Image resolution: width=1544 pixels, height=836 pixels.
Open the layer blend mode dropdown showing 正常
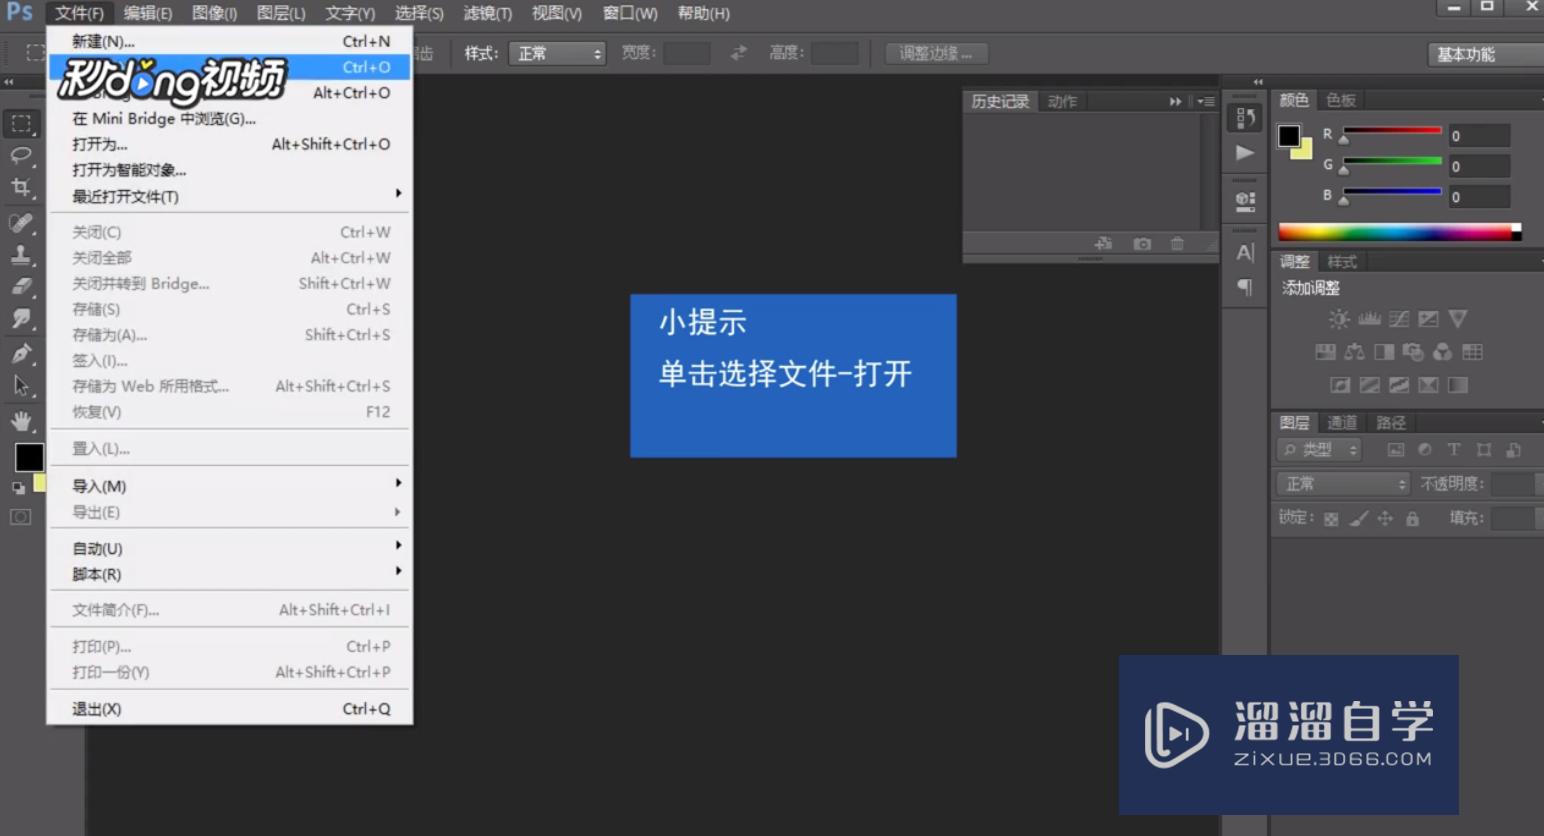tap(1343, 485)
